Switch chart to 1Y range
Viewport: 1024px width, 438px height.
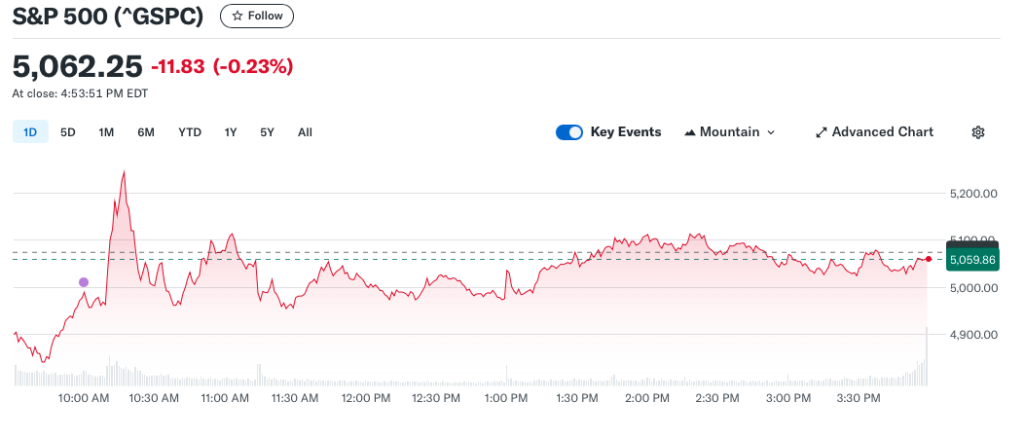tap(231, 132)
